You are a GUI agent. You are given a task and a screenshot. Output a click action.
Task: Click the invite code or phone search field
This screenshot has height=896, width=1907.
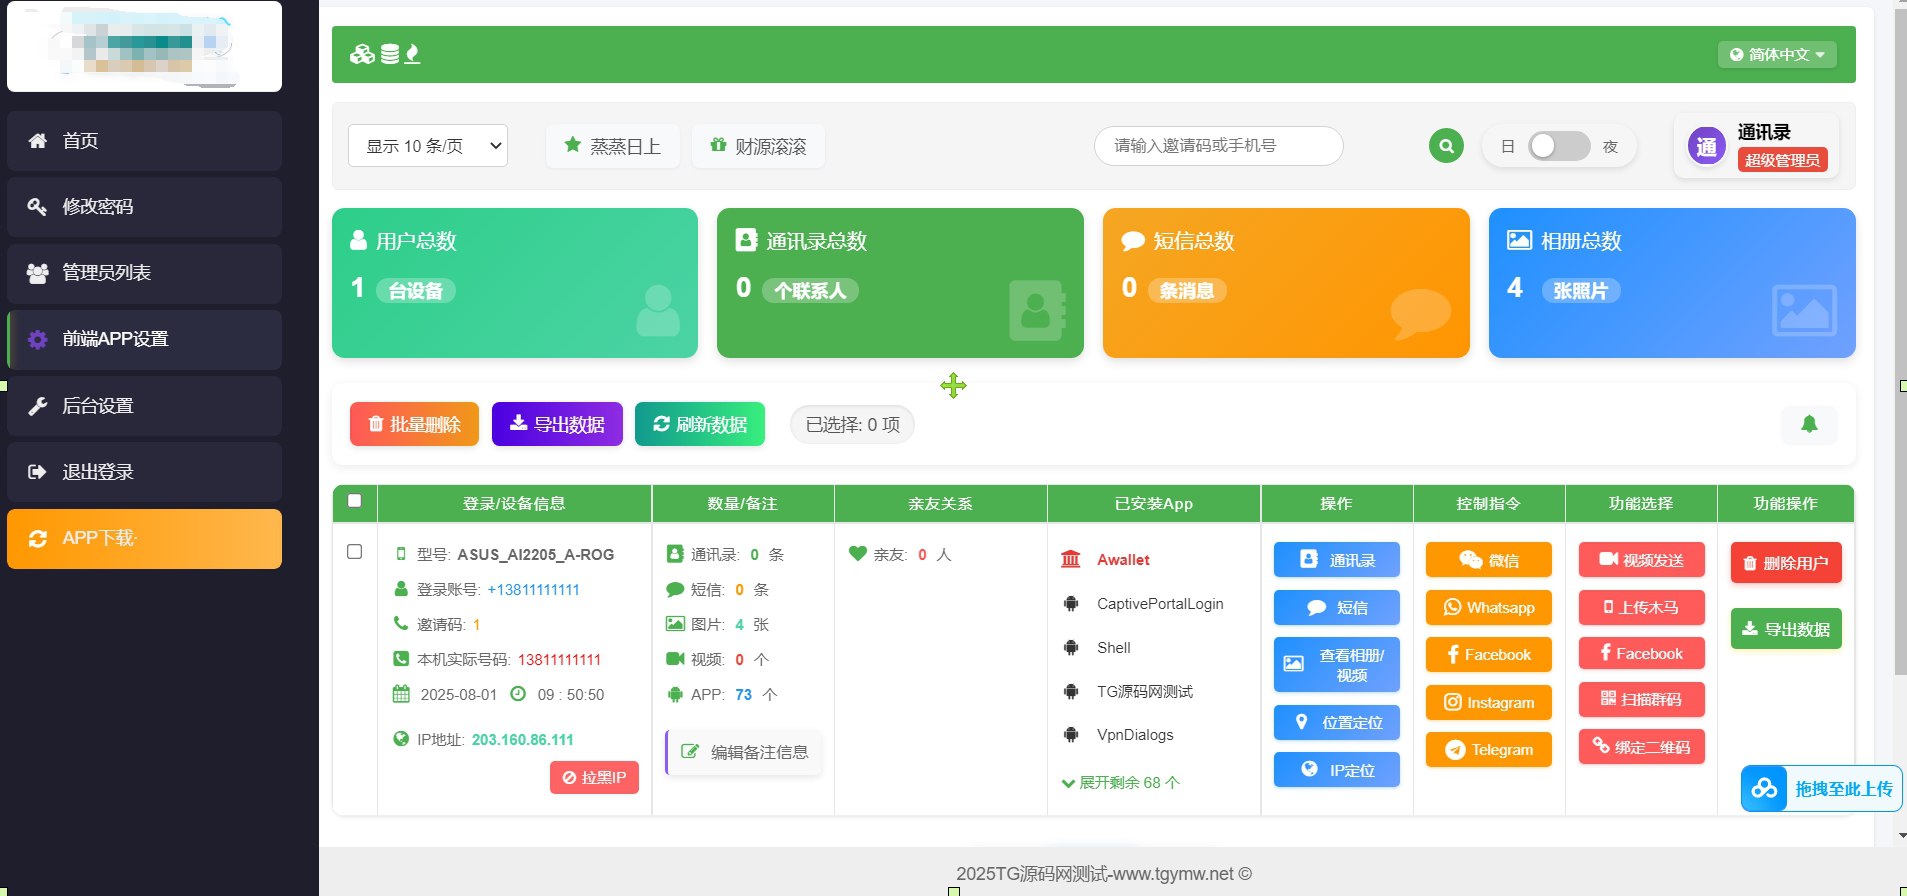pos(1218,146)
